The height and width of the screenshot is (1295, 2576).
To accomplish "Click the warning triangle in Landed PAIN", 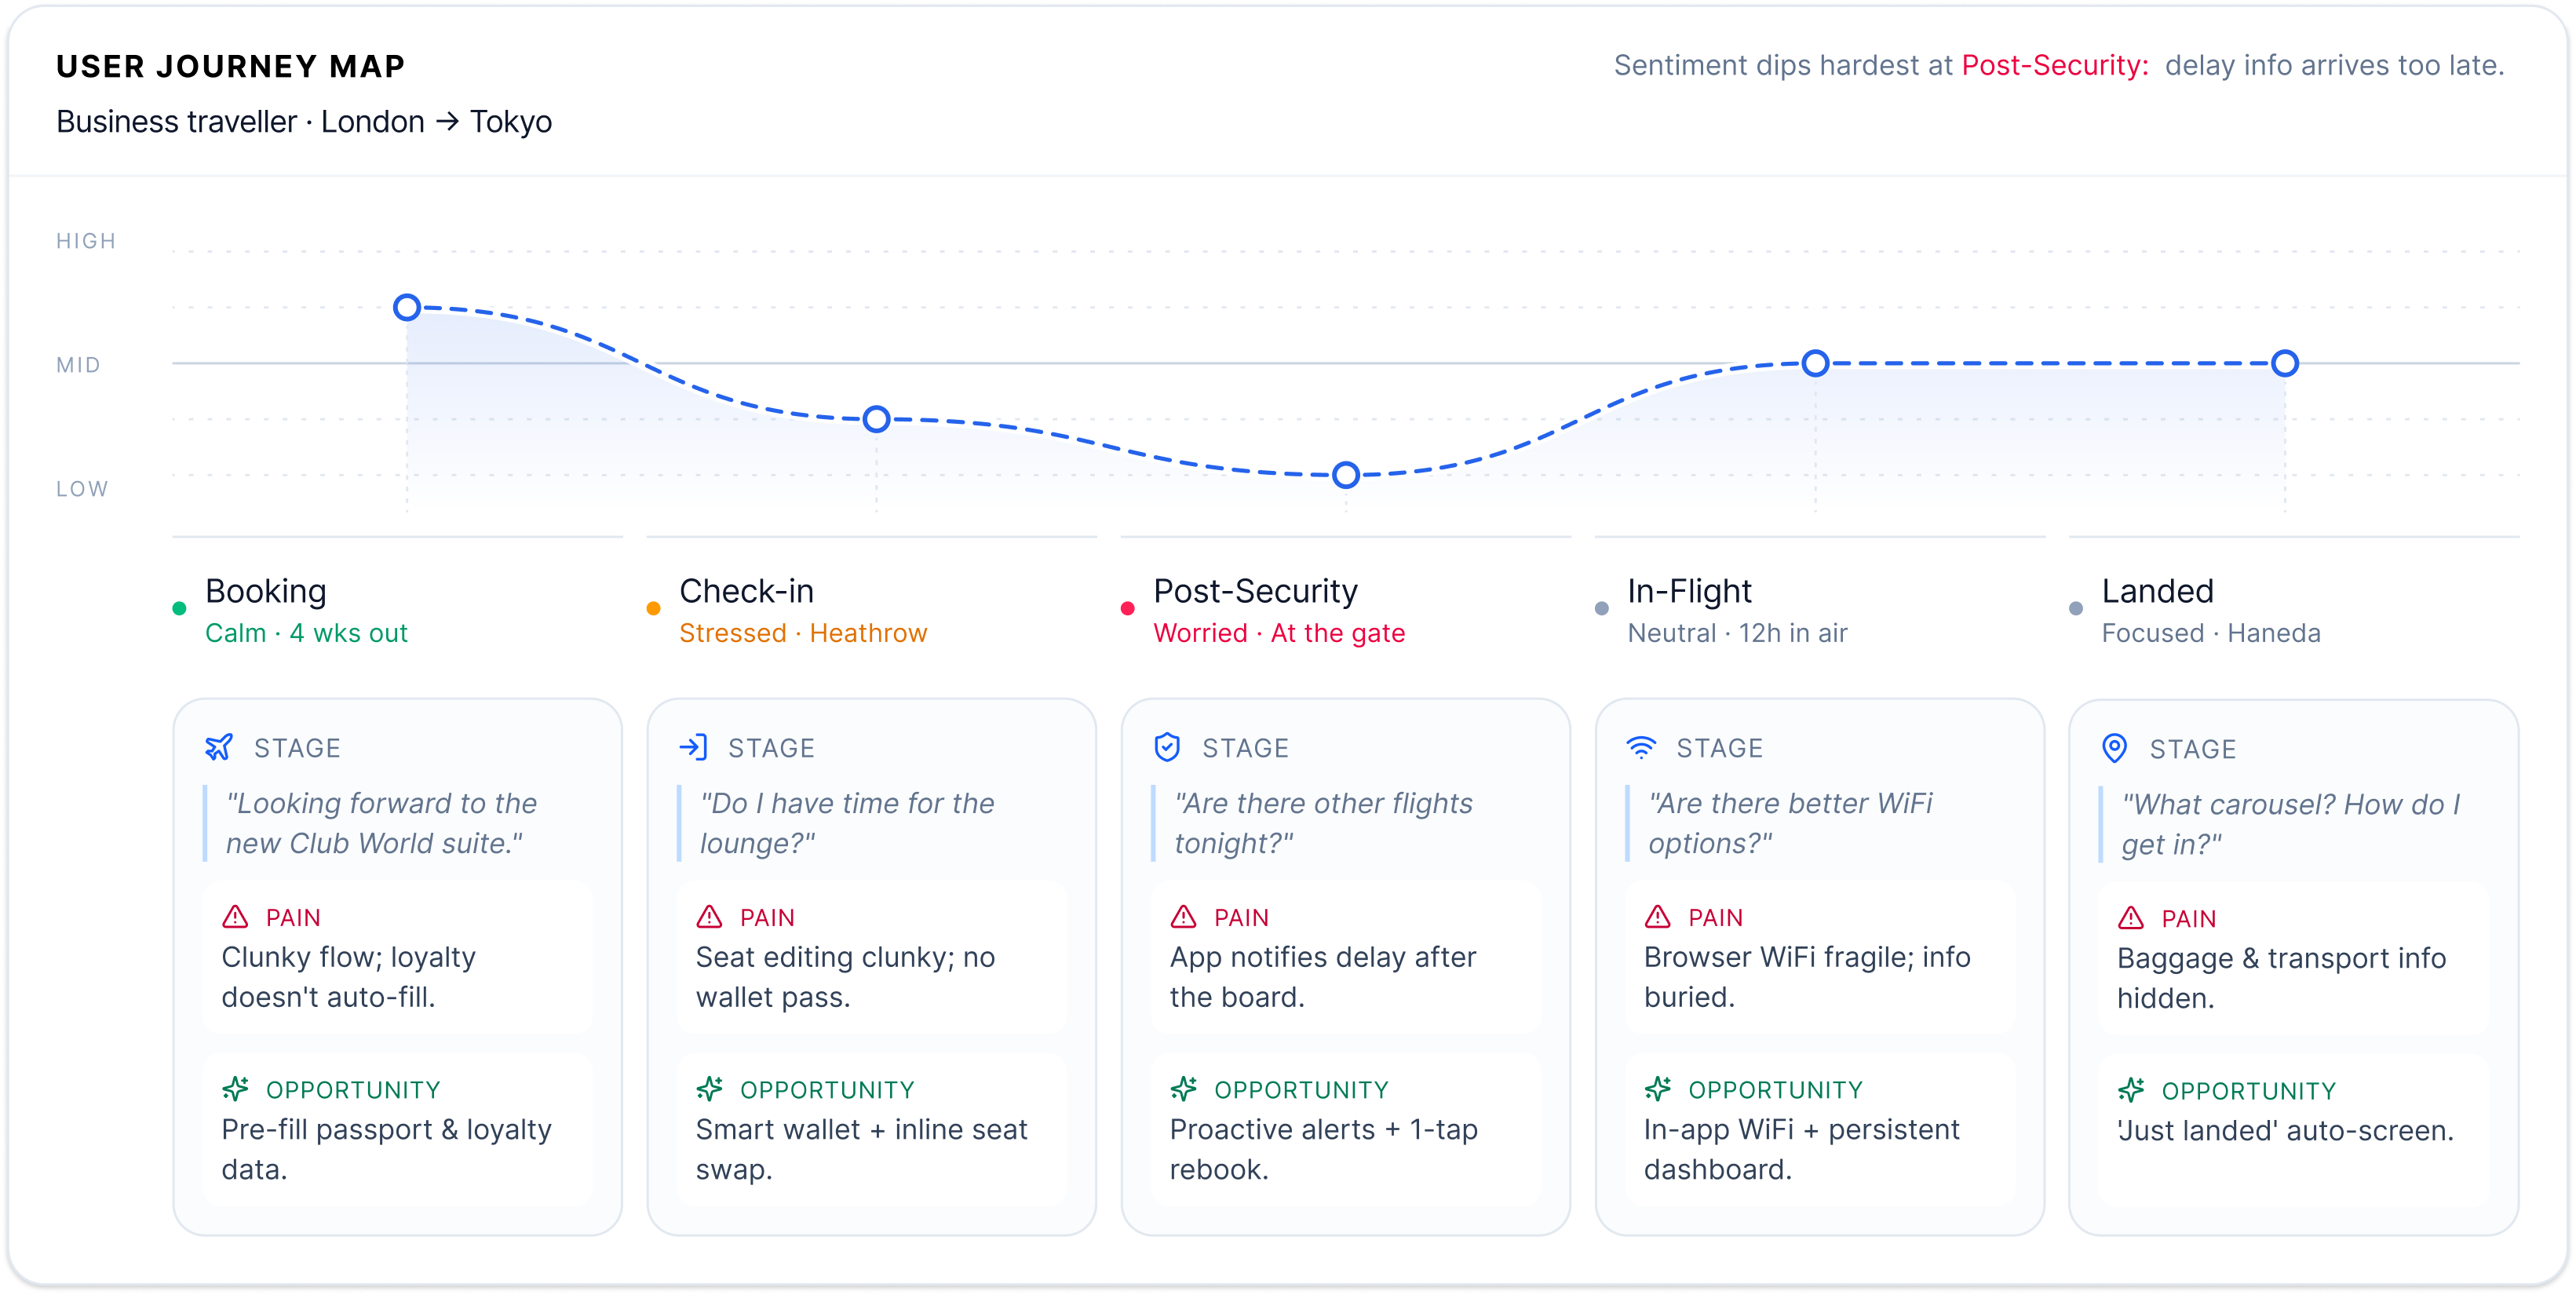I will (x=2130, y=917).
